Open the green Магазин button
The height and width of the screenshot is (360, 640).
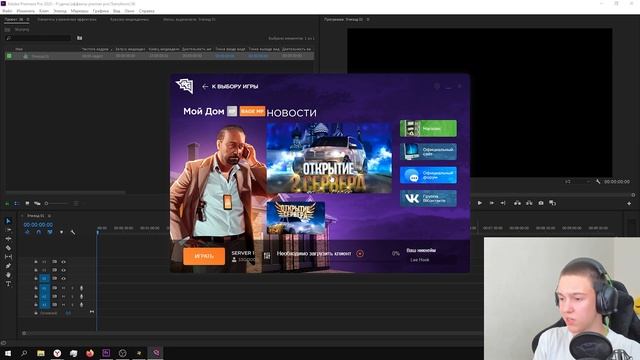(428, 128)
